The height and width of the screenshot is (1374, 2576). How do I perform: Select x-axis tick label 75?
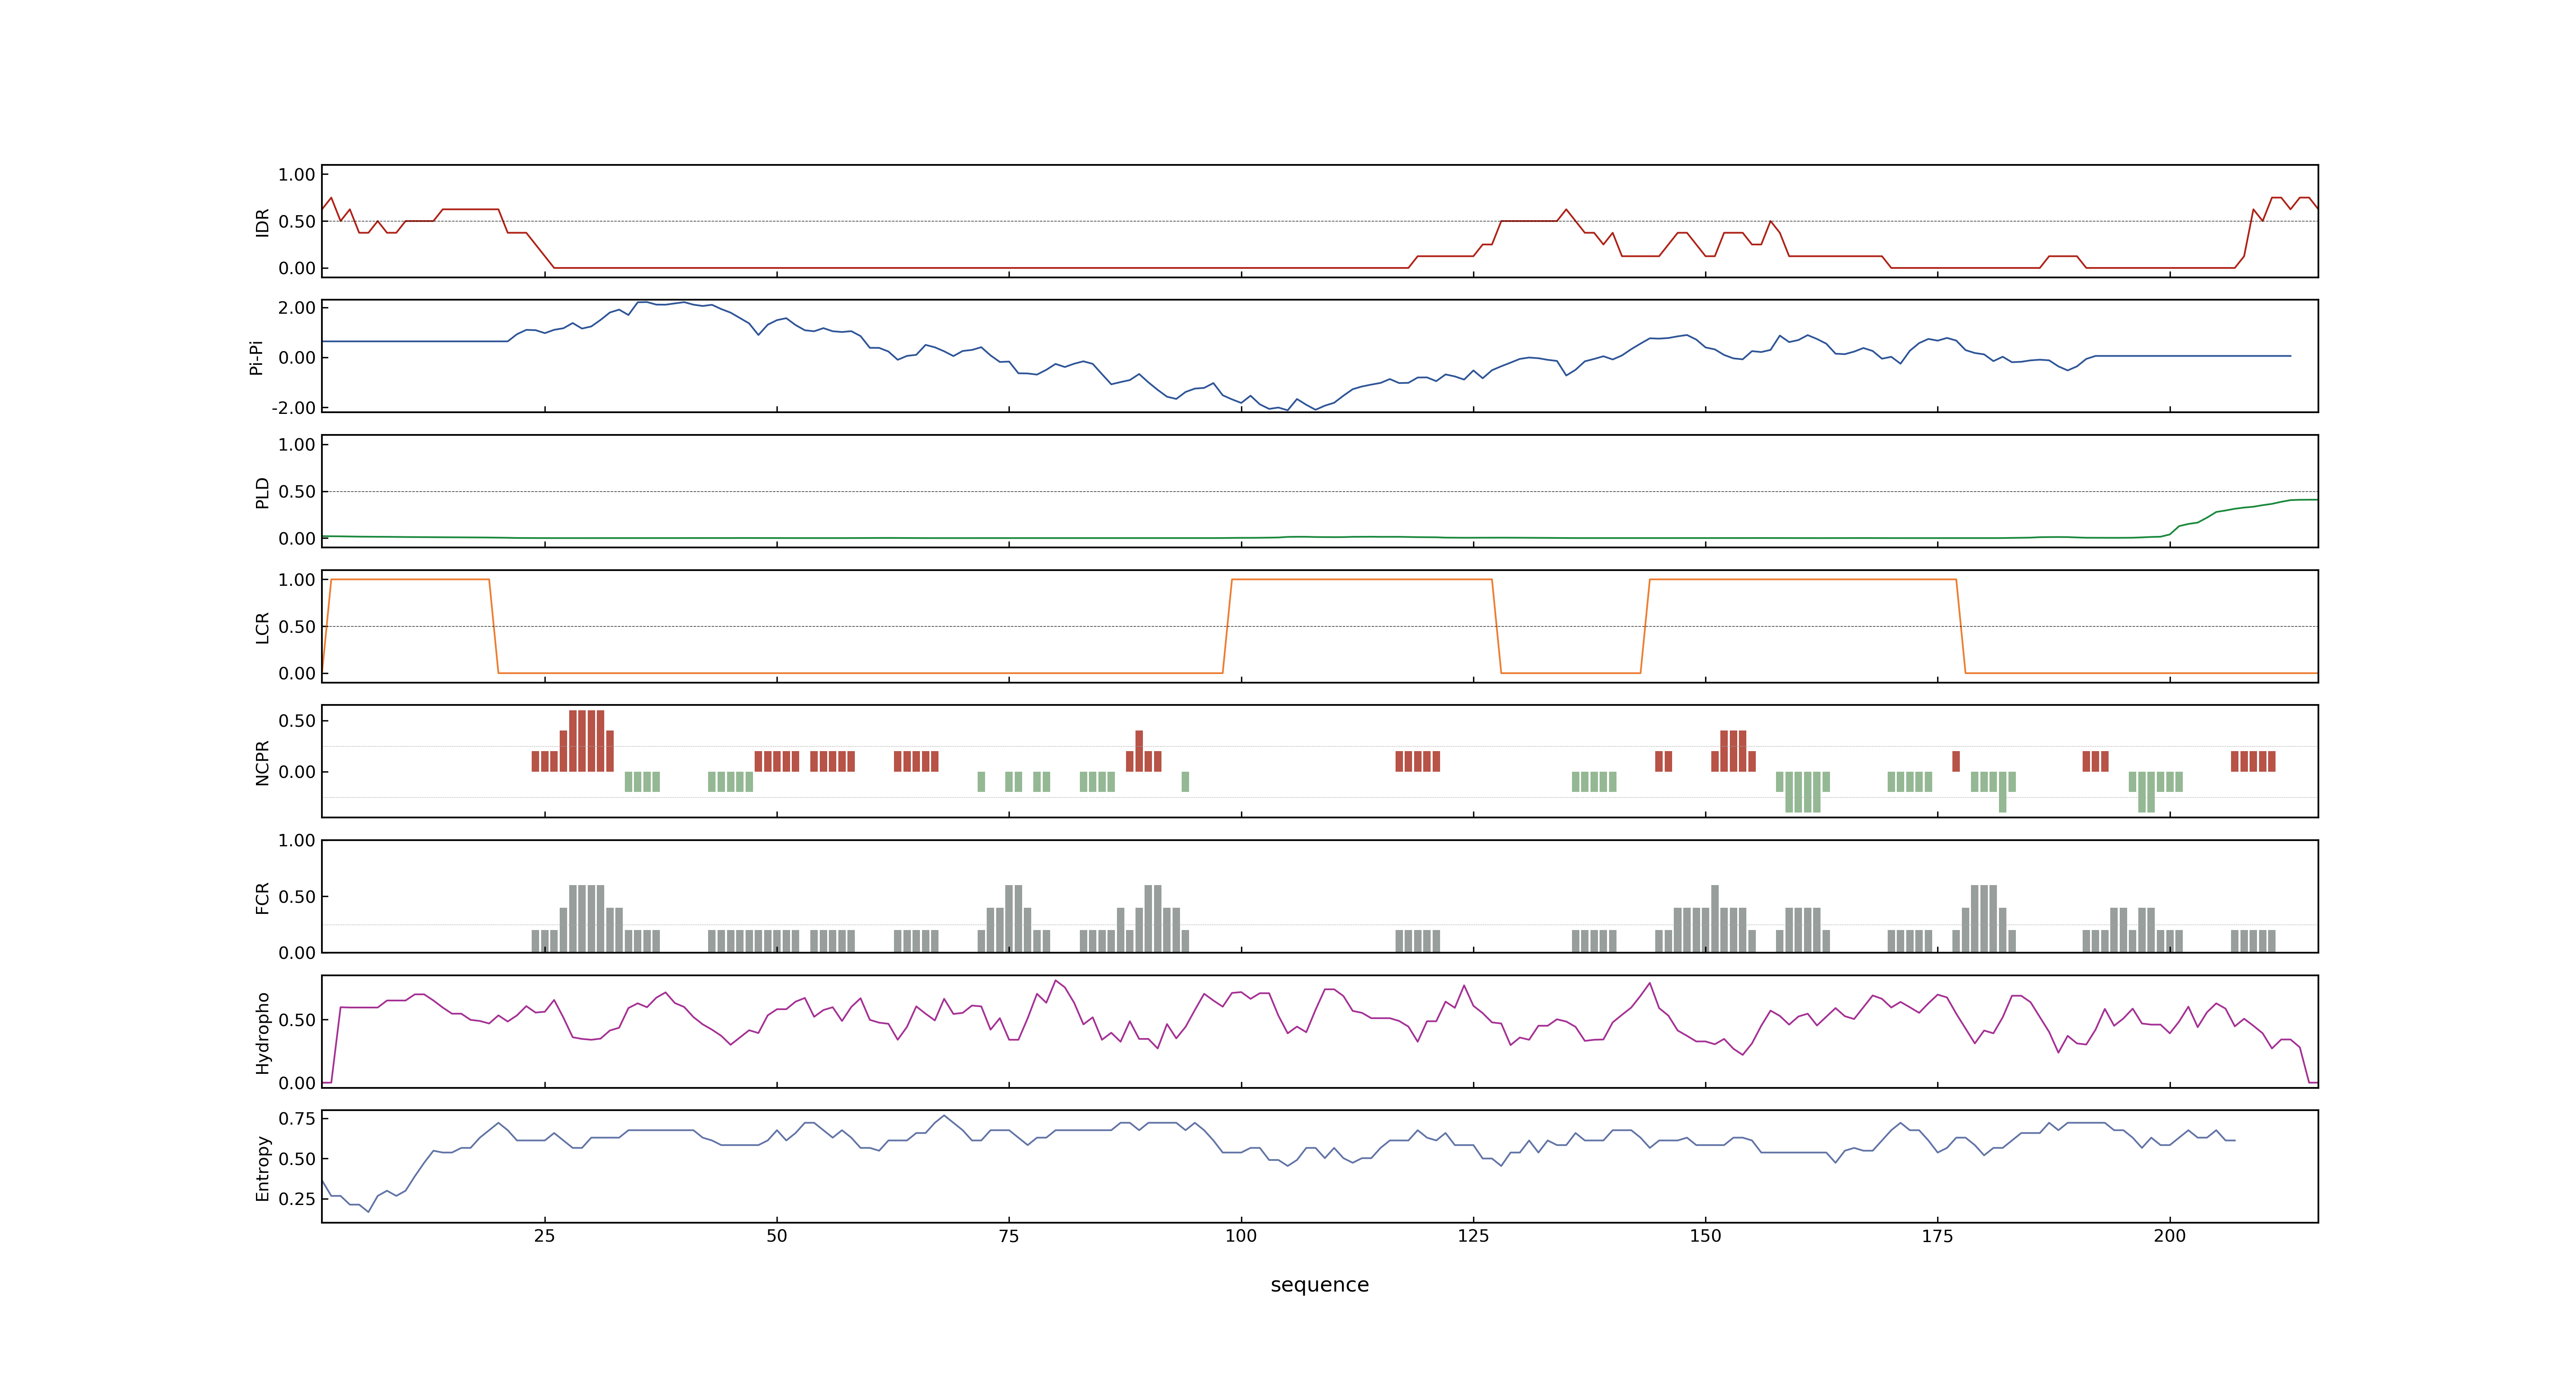(x=1008, y=1236)
